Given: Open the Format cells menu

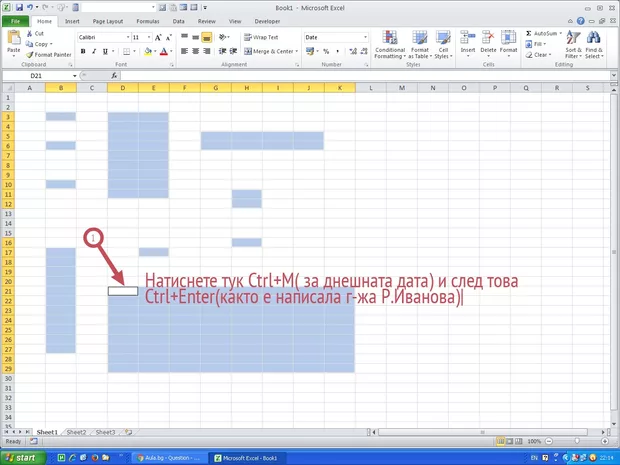Looking at the screenshot, I should click(x=508, y=43).
